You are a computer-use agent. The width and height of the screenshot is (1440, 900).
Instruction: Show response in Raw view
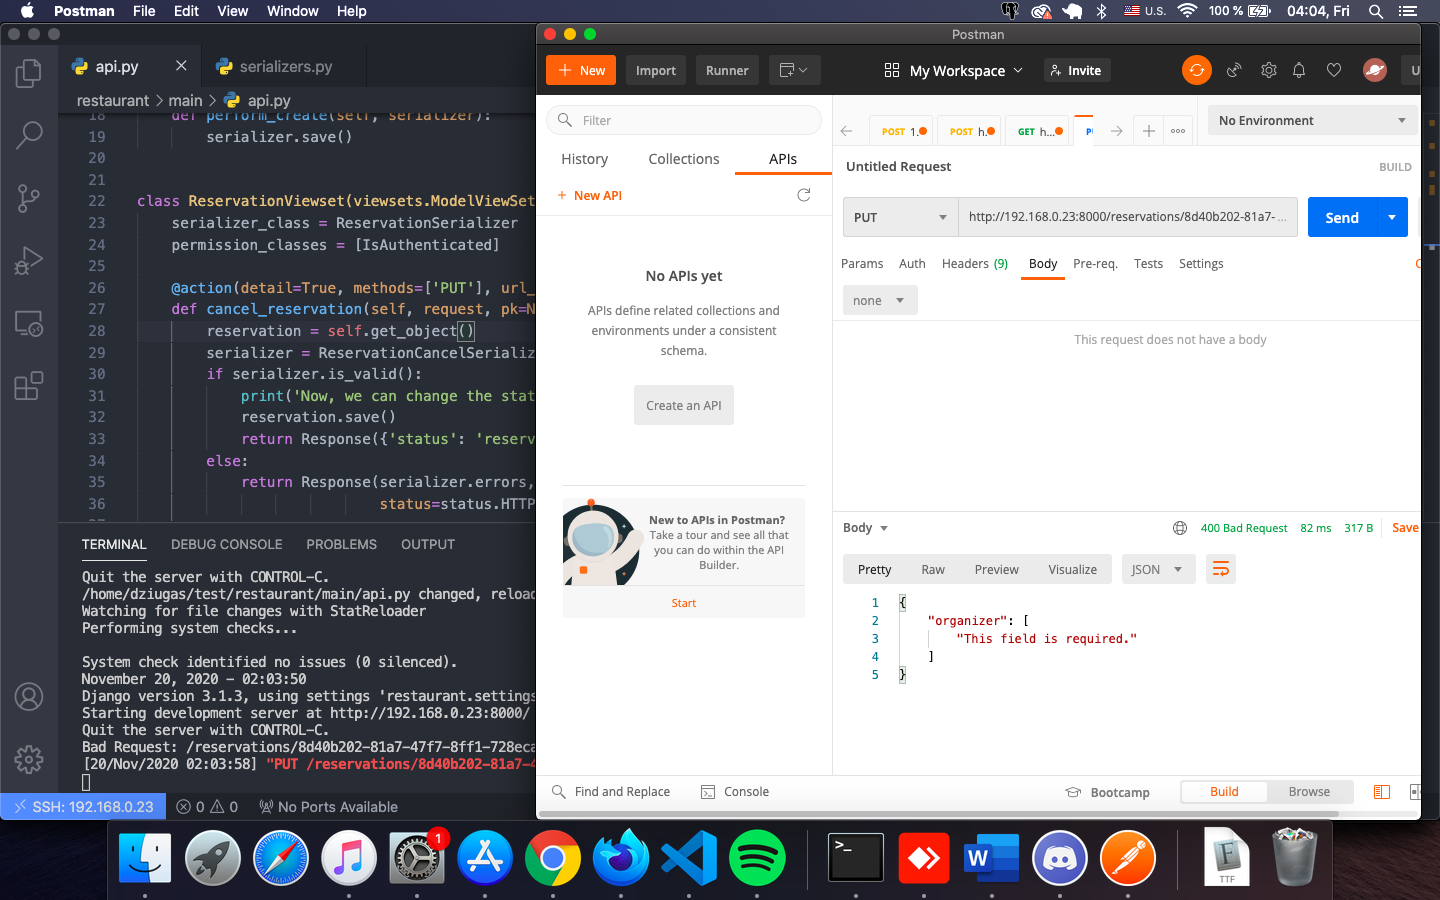933,569
